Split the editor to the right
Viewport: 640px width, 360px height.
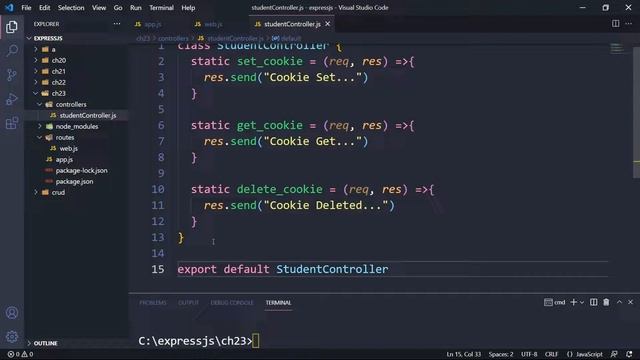pos(616,24)
